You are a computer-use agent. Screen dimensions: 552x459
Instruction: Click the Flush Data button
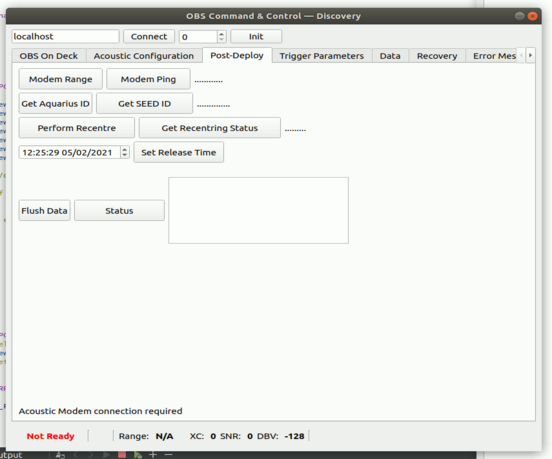pos(44,210)
